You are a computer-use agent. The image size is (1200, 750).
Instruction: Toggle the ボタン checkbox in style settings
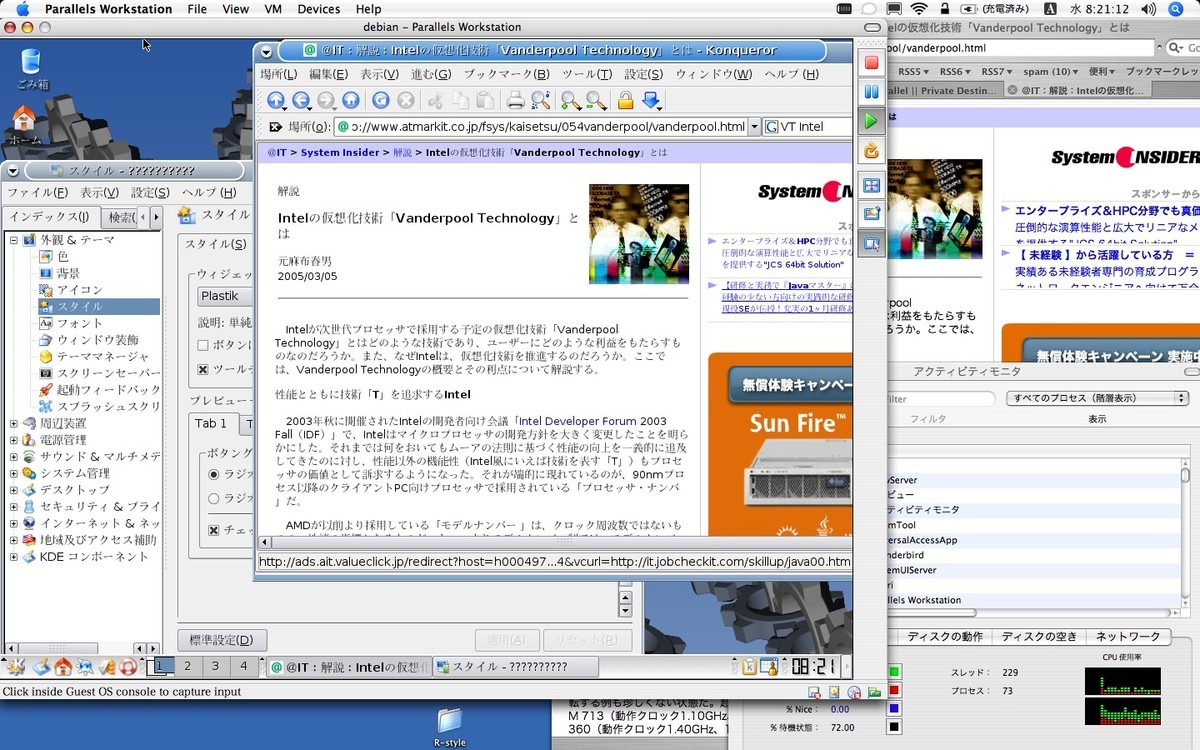(x=203, y=345)
